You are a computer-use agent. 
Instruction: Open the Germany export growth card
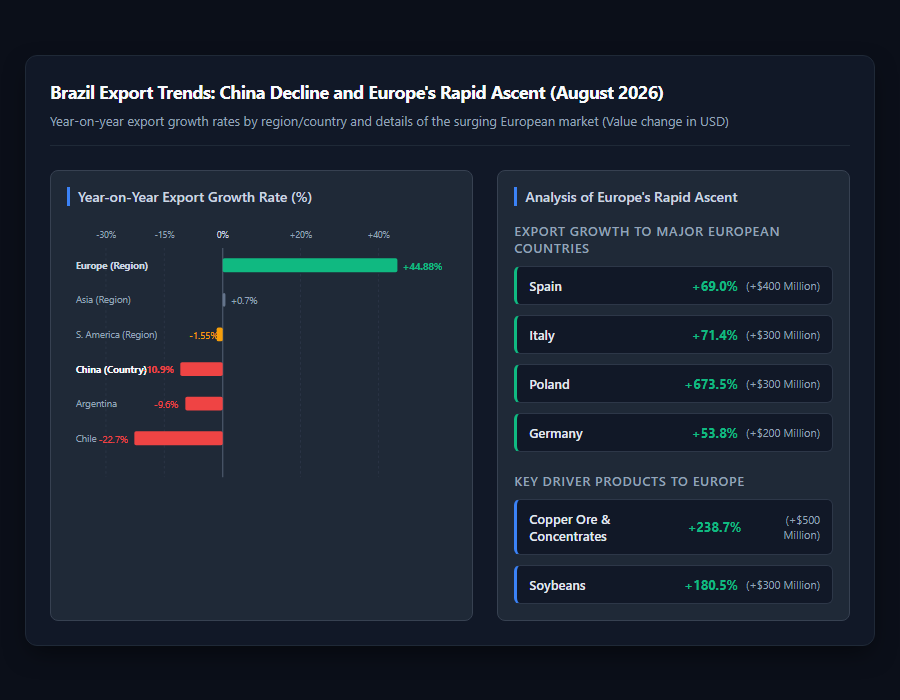(673, 433)
